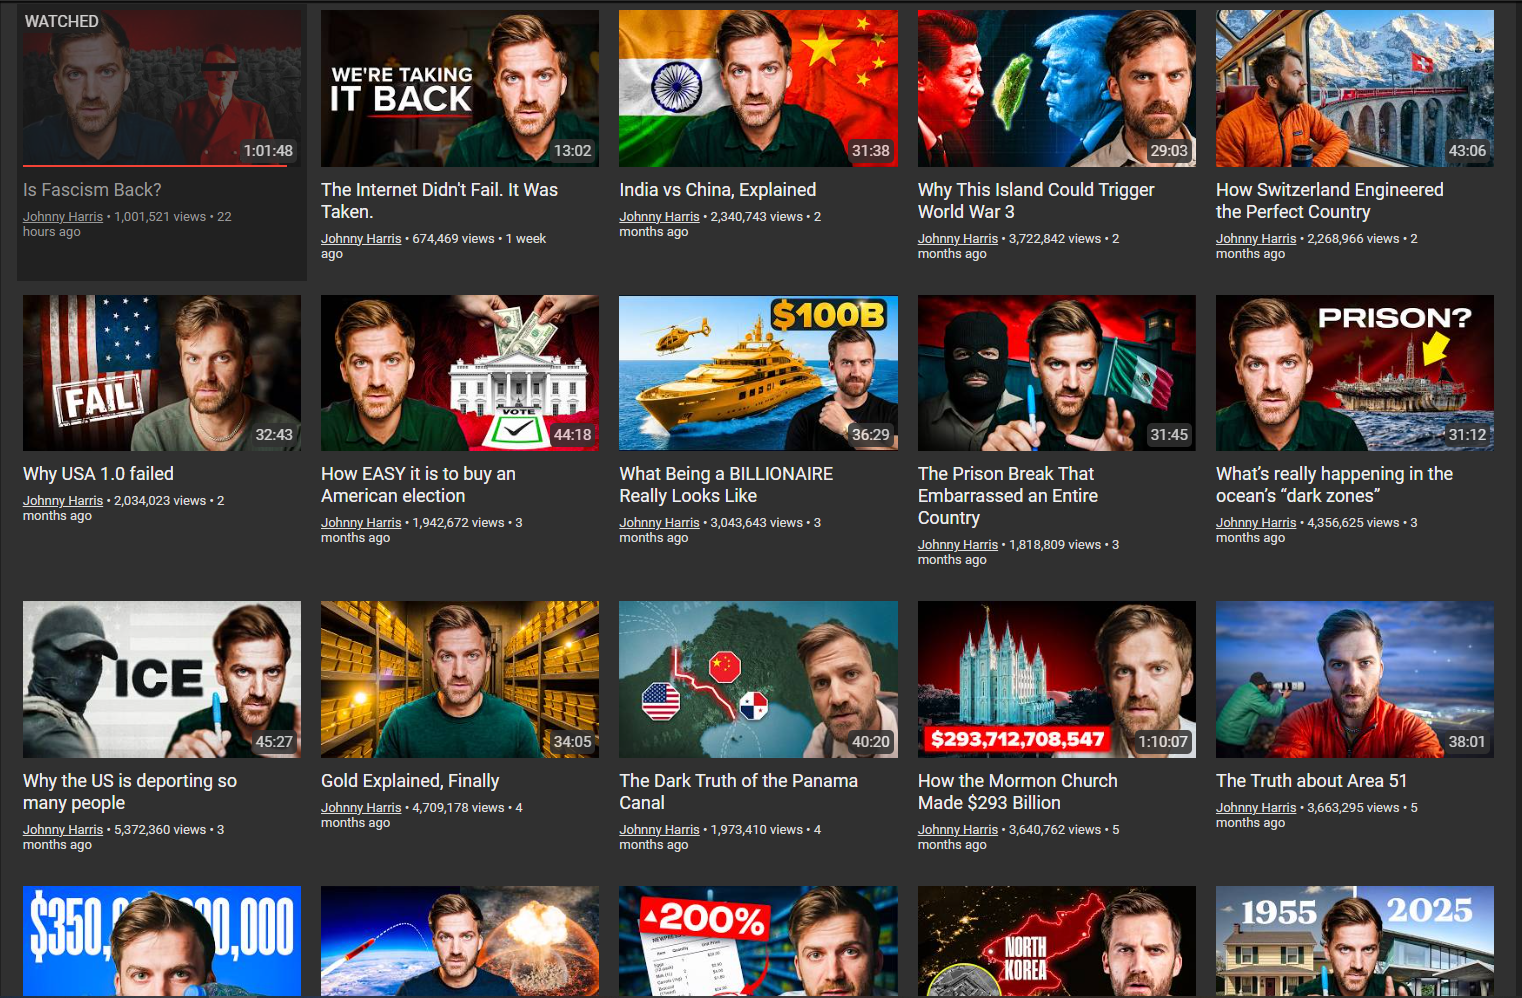The image size is (1522, 998).
Task: Click Johnny Harris link under 'The Internet Didn't Fail'
Action: click(x=361, y=239)
